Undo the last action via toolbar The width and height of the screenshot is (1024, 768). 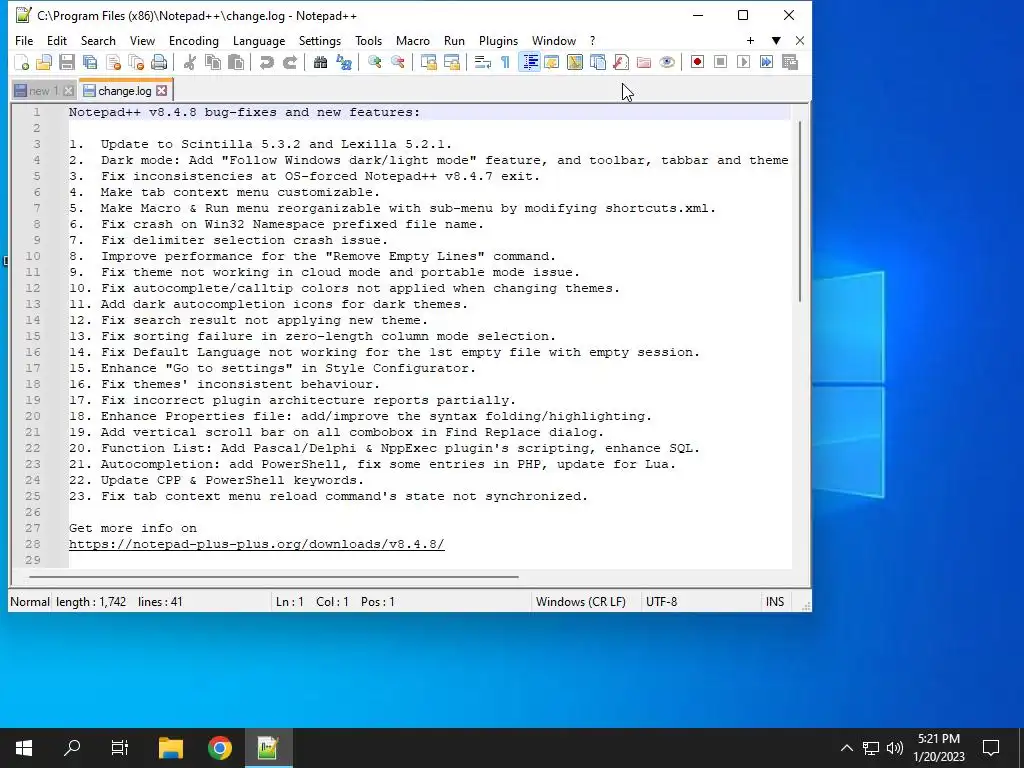(266, 62)
